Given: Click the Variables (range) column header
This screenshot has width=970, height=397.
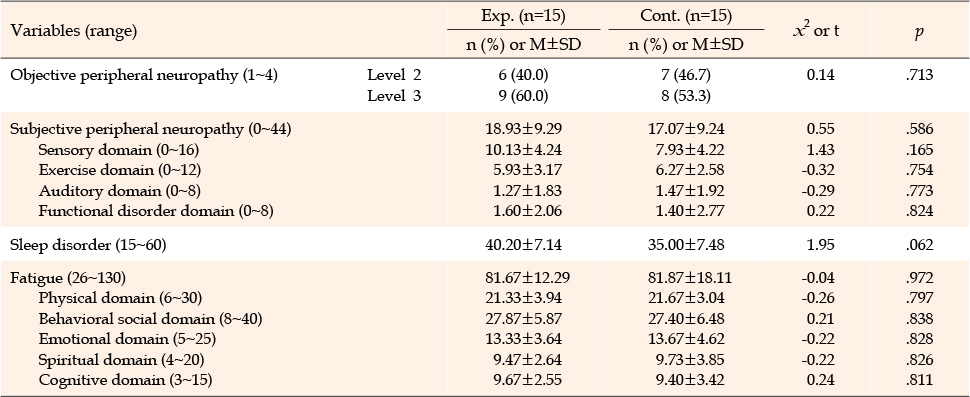Looking at the screenshot, I should [x=74, y=30].
